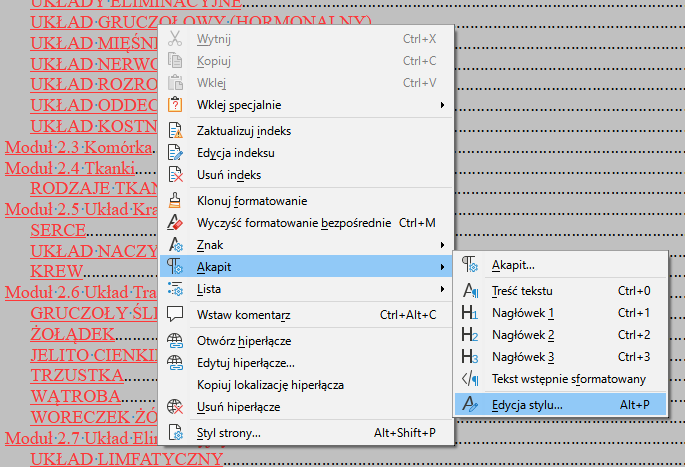The height and width of the screenshot is (467, 685).
Task: Select Usuń indeks menu entry
Action: tap(306, 175)
